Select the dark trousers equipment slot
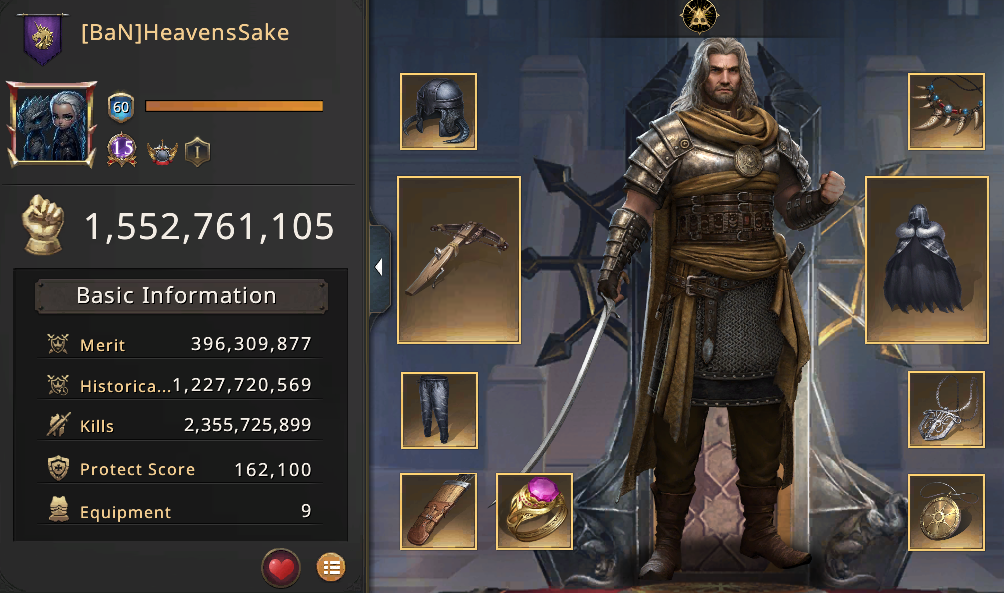Viewport: 1004px width, 593px height. pyautogui.click(x=439, y=410)
